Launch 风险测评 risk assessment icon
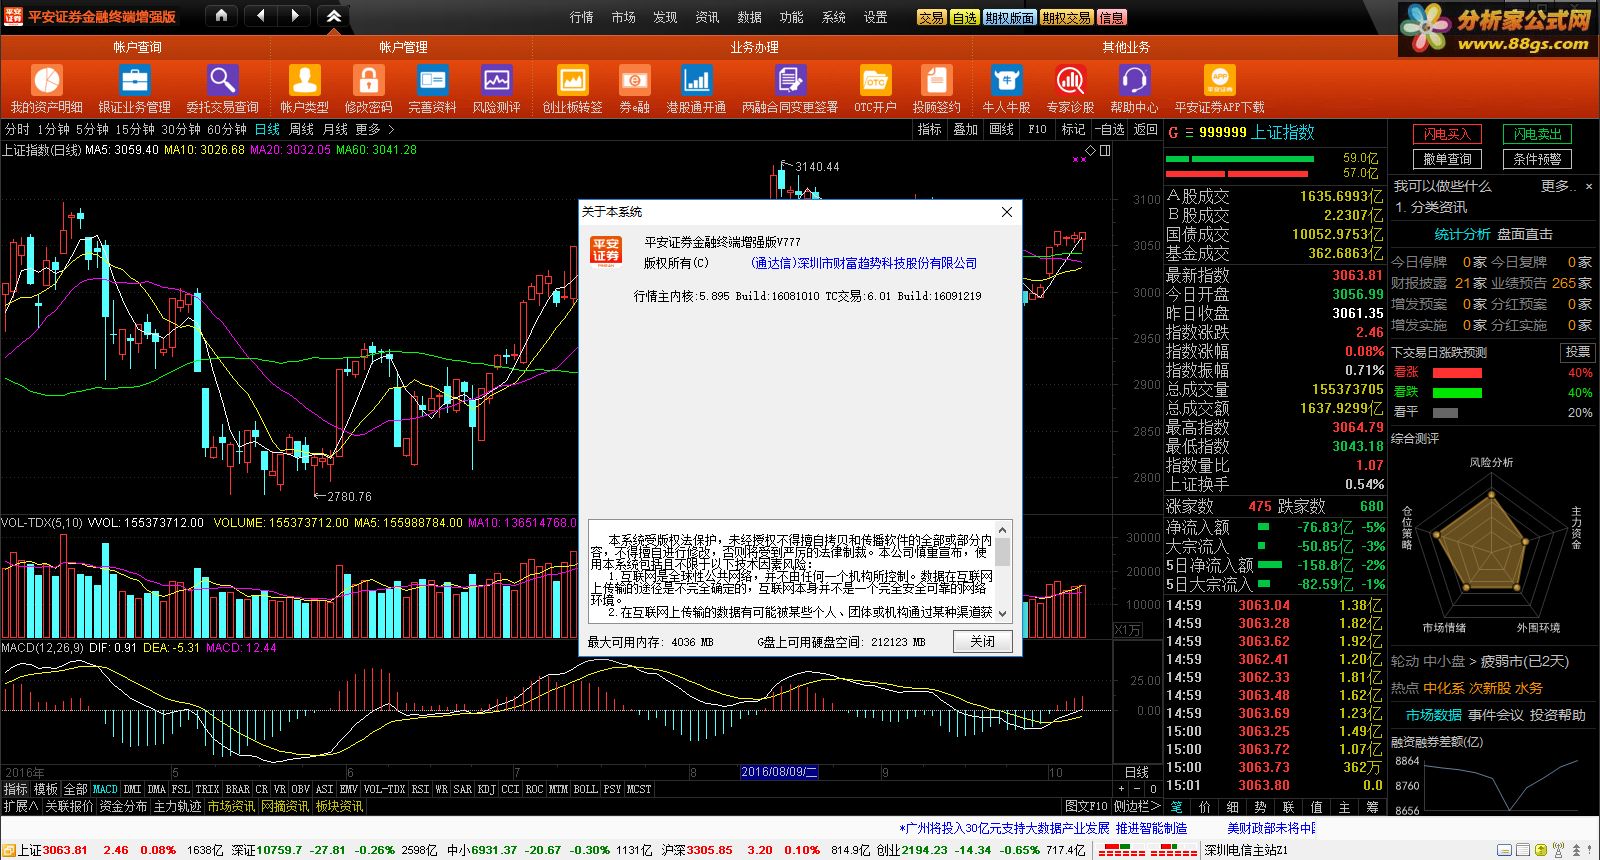 click(496, 80)
